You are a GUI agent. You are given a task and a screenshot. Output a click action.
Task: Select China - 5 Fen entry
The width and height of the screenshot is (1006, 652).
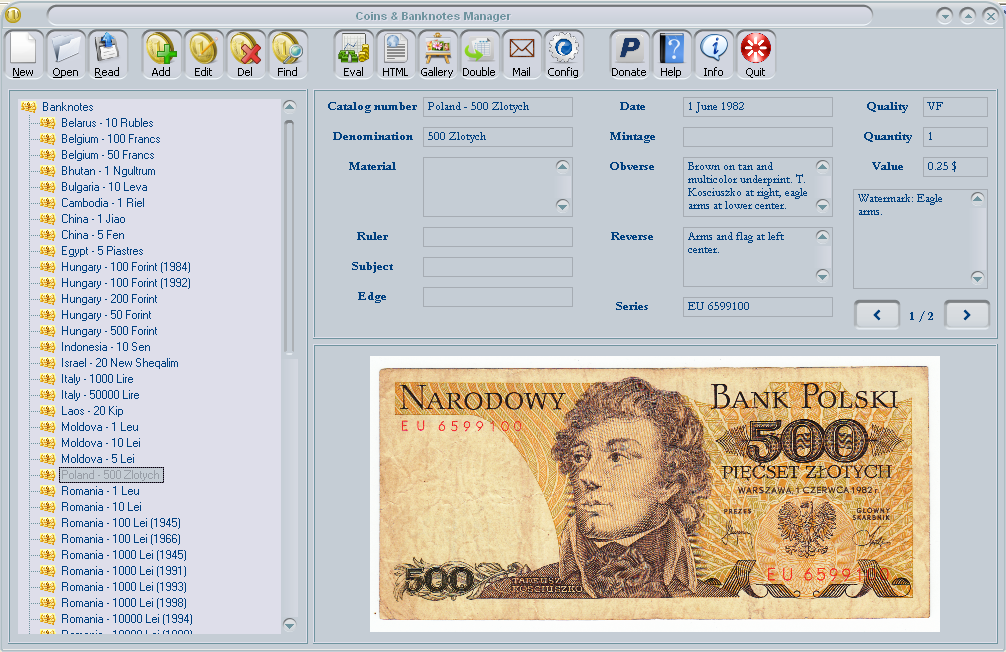[x=92, y=235]
